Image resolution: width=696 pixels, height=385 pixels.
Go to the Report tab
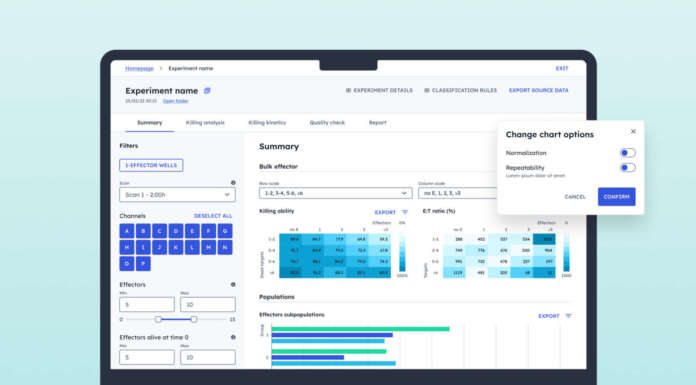click(377, 123)
